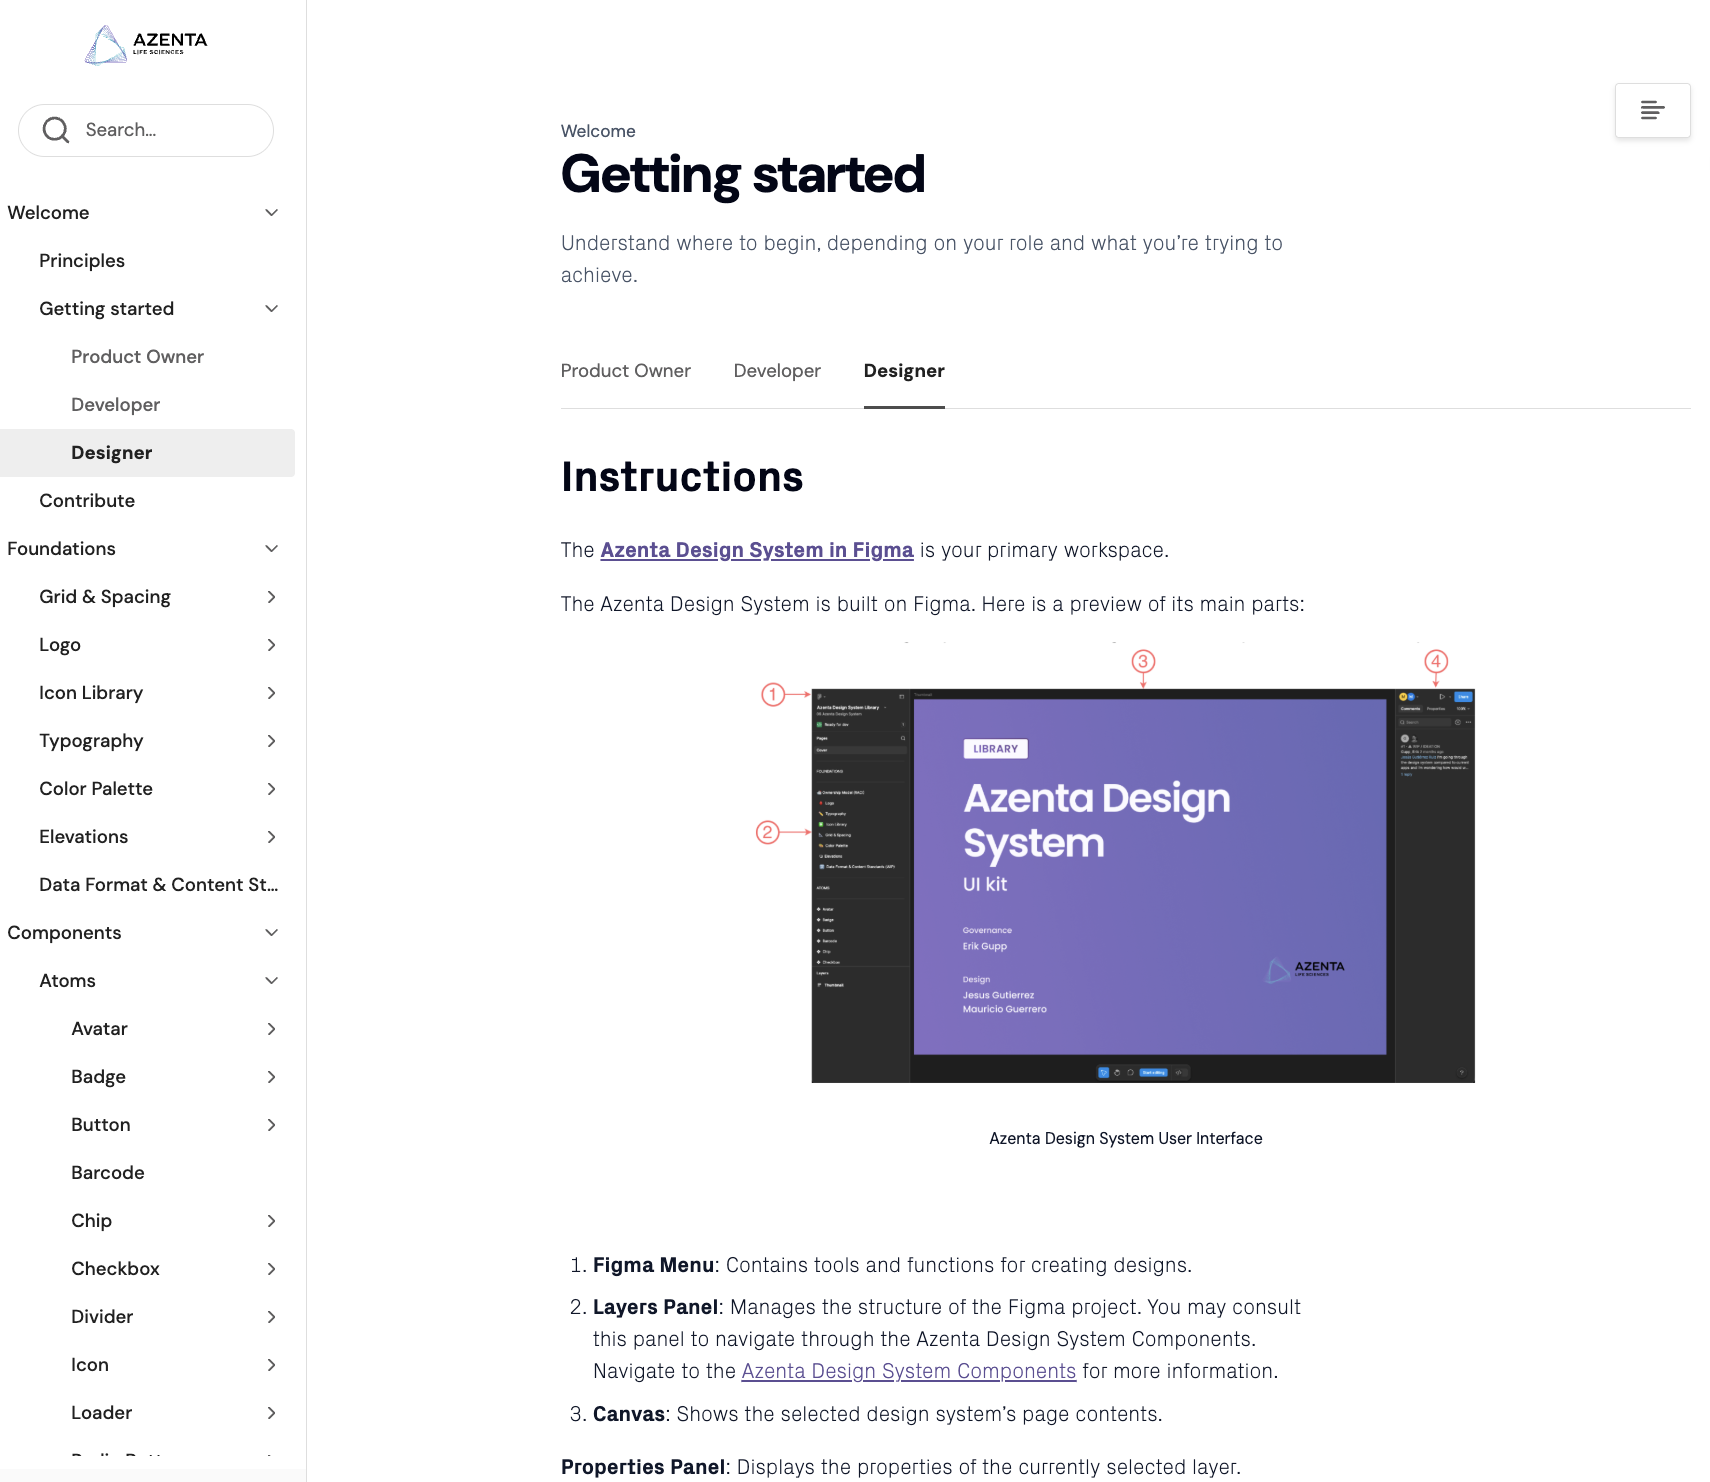Open the Icon Library page
Image resolution: width=1710 pixels, height=1482 pixels.
click(91, 693)
